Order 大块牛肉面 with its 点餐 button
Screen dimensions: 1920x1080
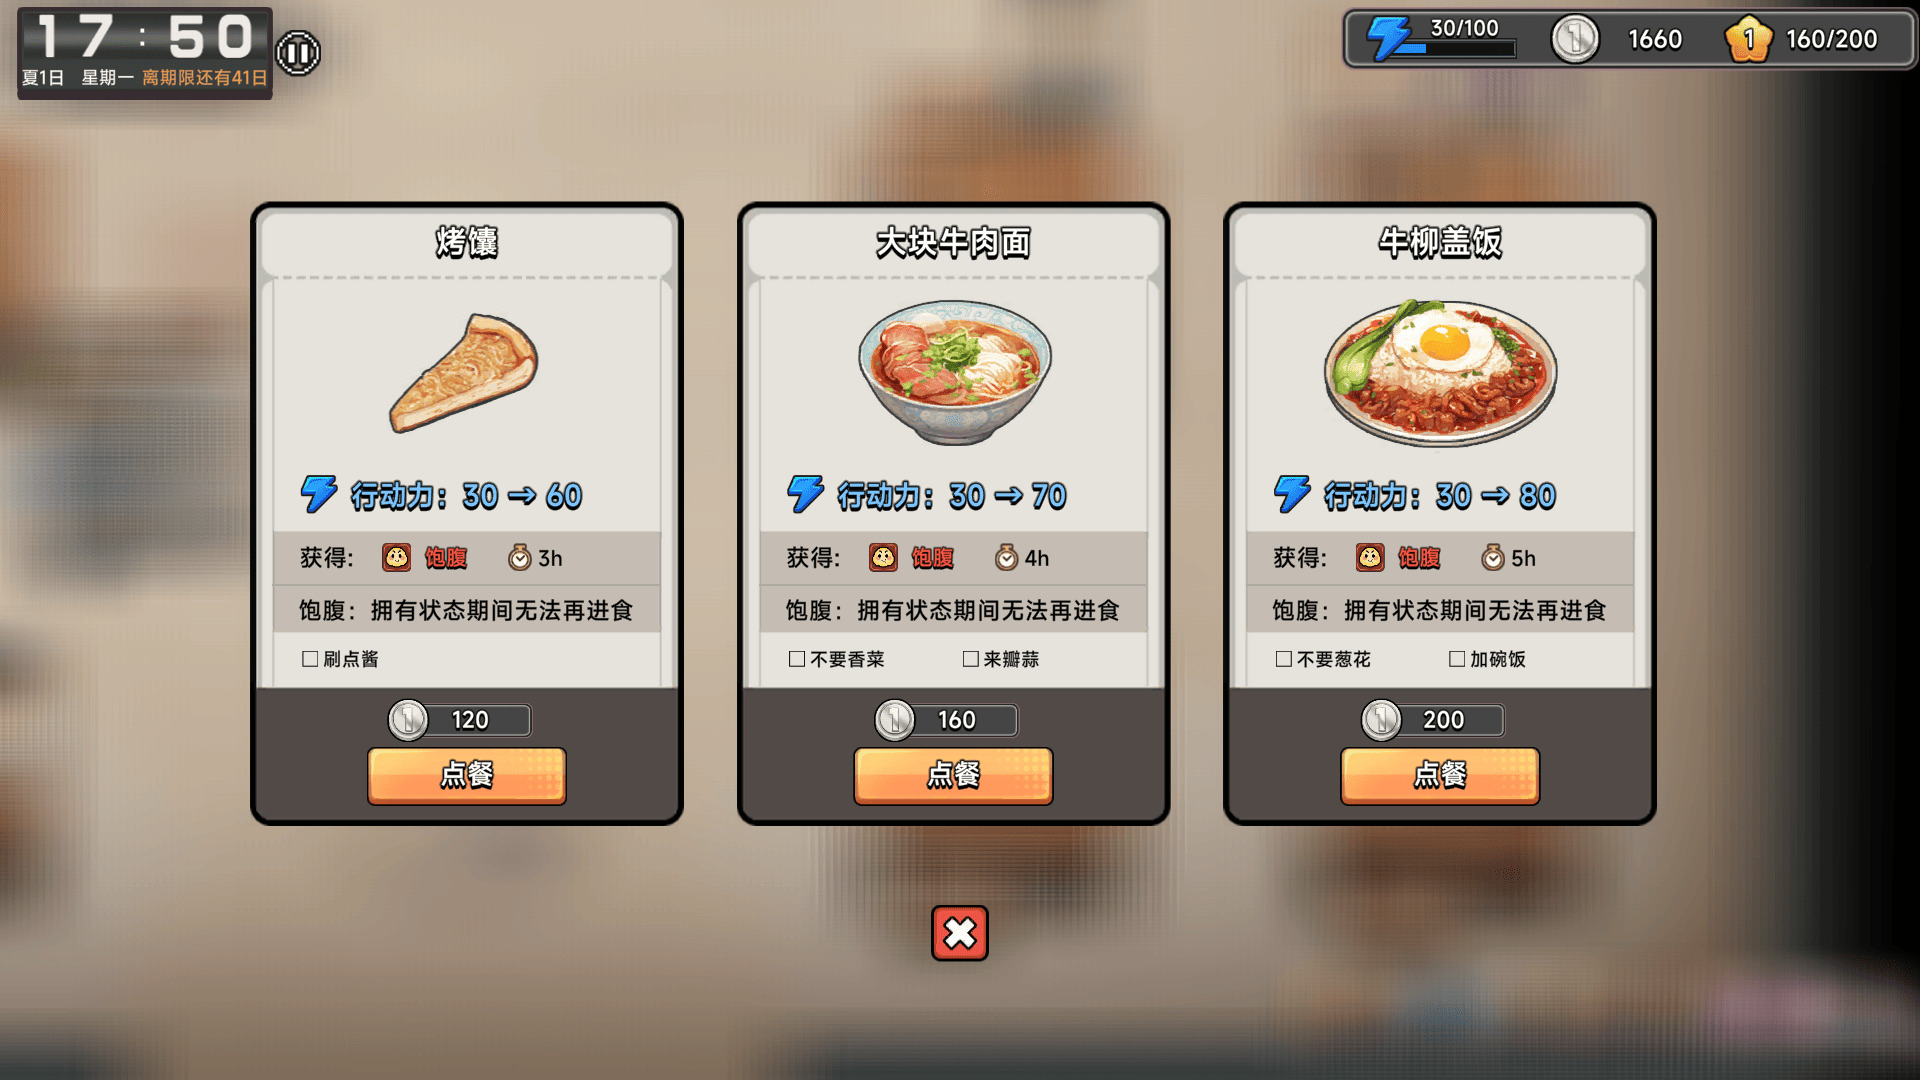953,775
